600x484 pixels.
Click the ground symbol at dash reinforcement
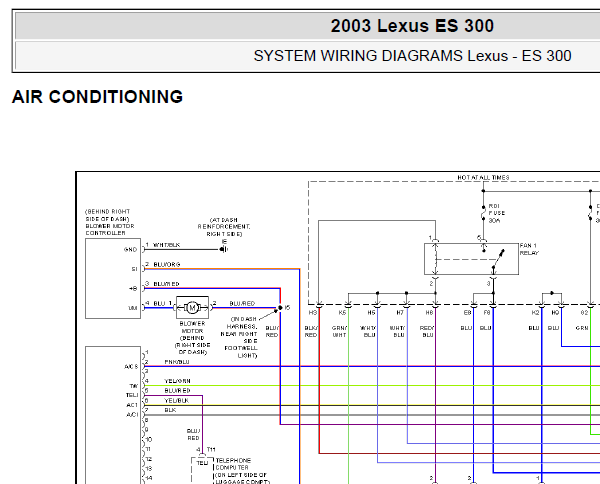click(x=224, y=249)
